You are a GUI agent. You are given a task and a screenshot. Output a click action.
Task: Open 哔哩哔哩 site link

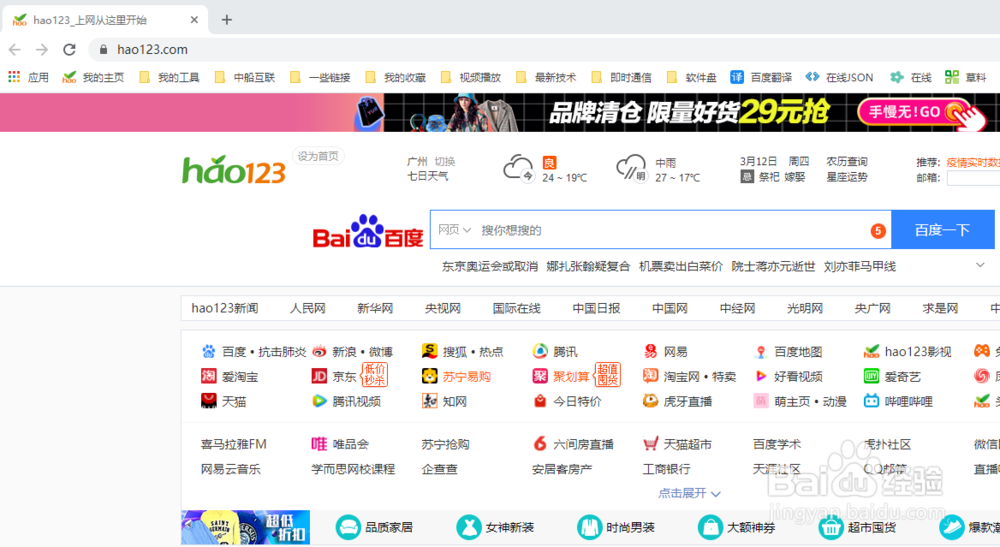coord(898,401)
